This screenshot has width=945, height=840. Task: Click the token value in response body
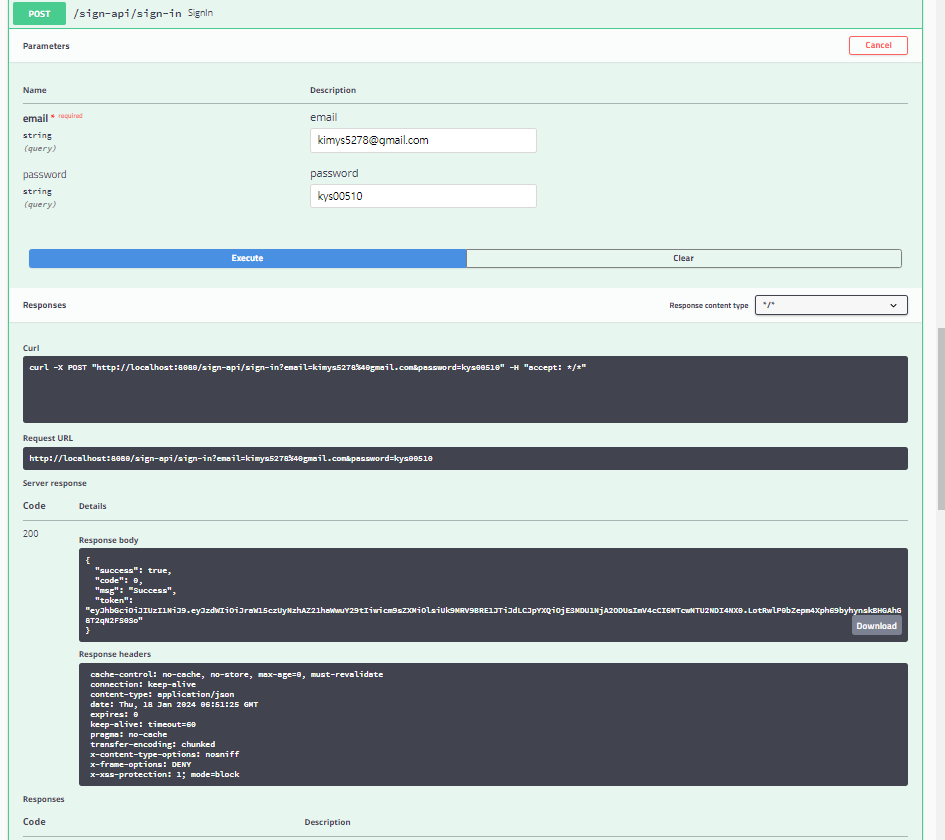click(x=493, y=615)
